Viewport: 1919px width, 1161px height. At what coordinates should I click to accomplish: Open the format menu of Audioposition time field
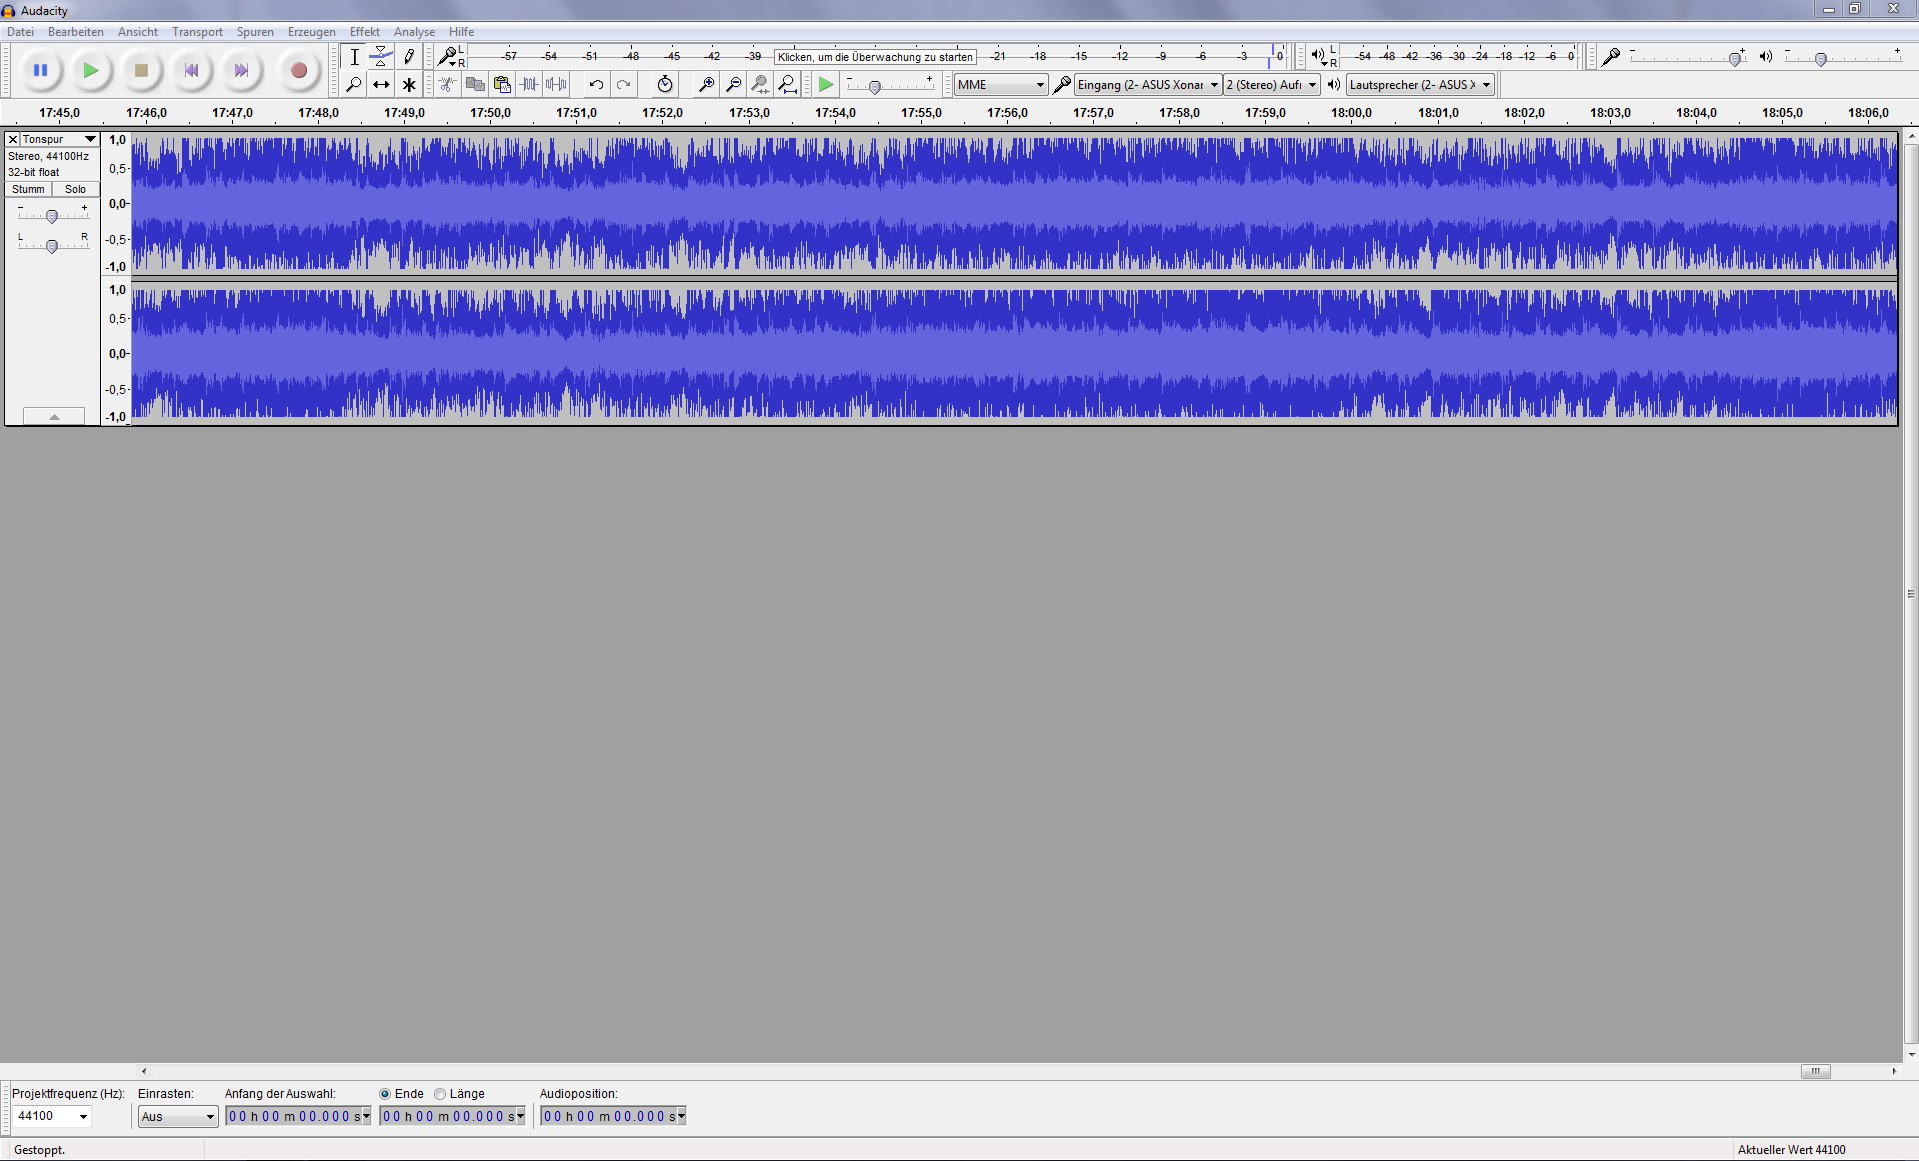pos(682,1116)
